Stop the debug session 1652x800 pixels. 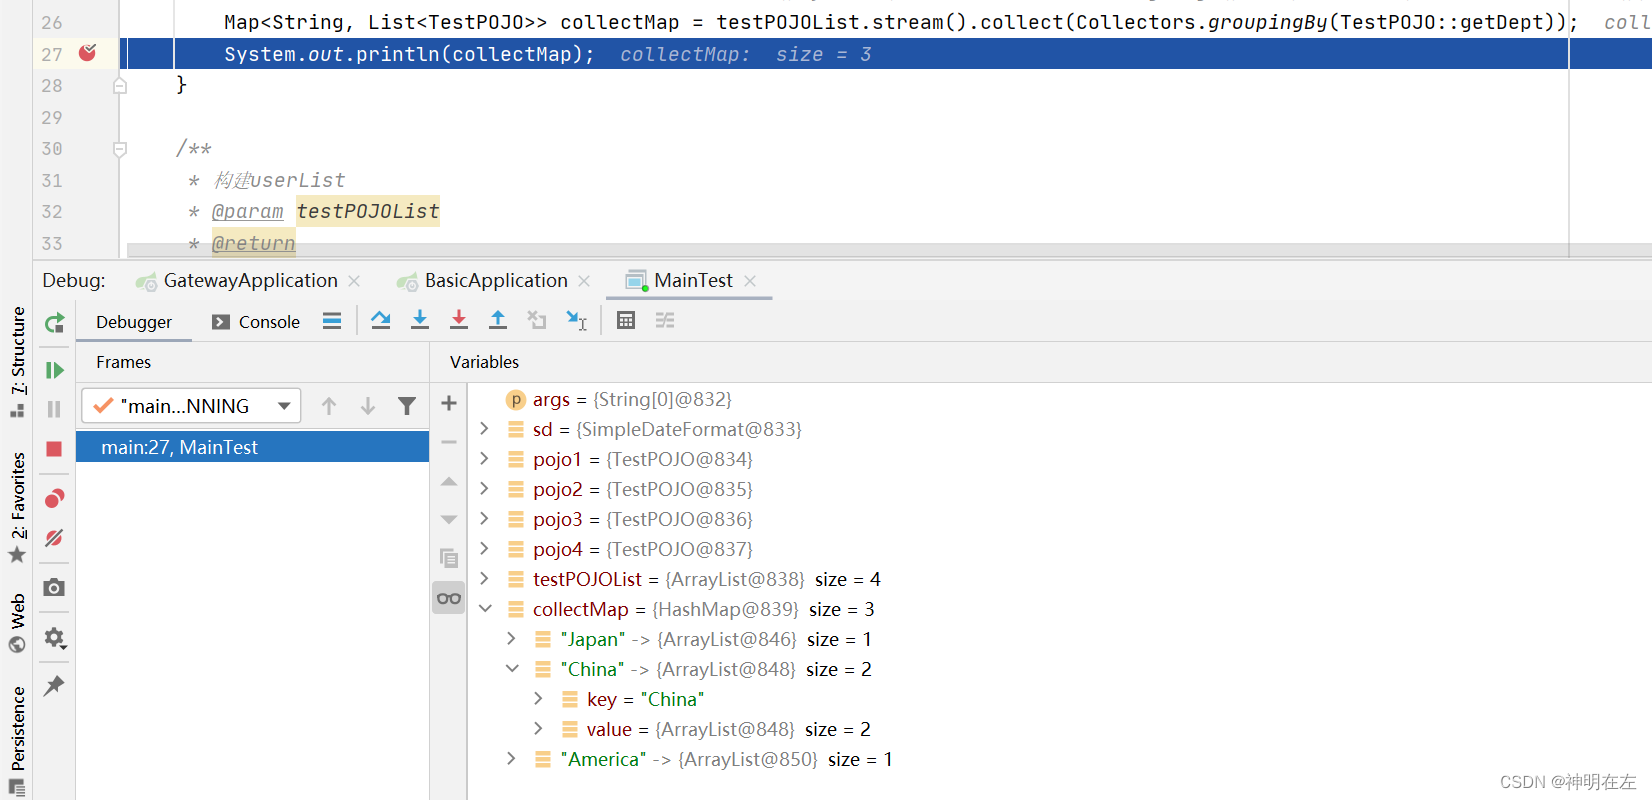[55, 449]
